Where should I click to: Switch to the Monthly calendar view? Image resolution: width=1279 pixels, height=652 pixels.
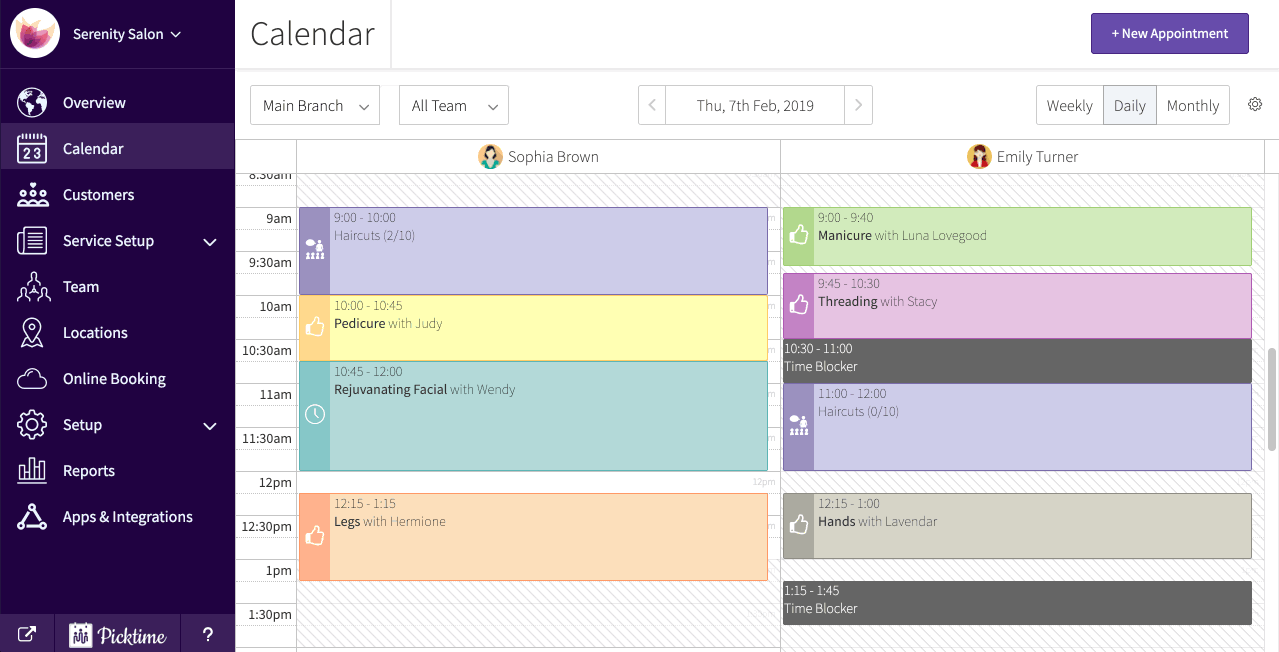(1192, 105)
